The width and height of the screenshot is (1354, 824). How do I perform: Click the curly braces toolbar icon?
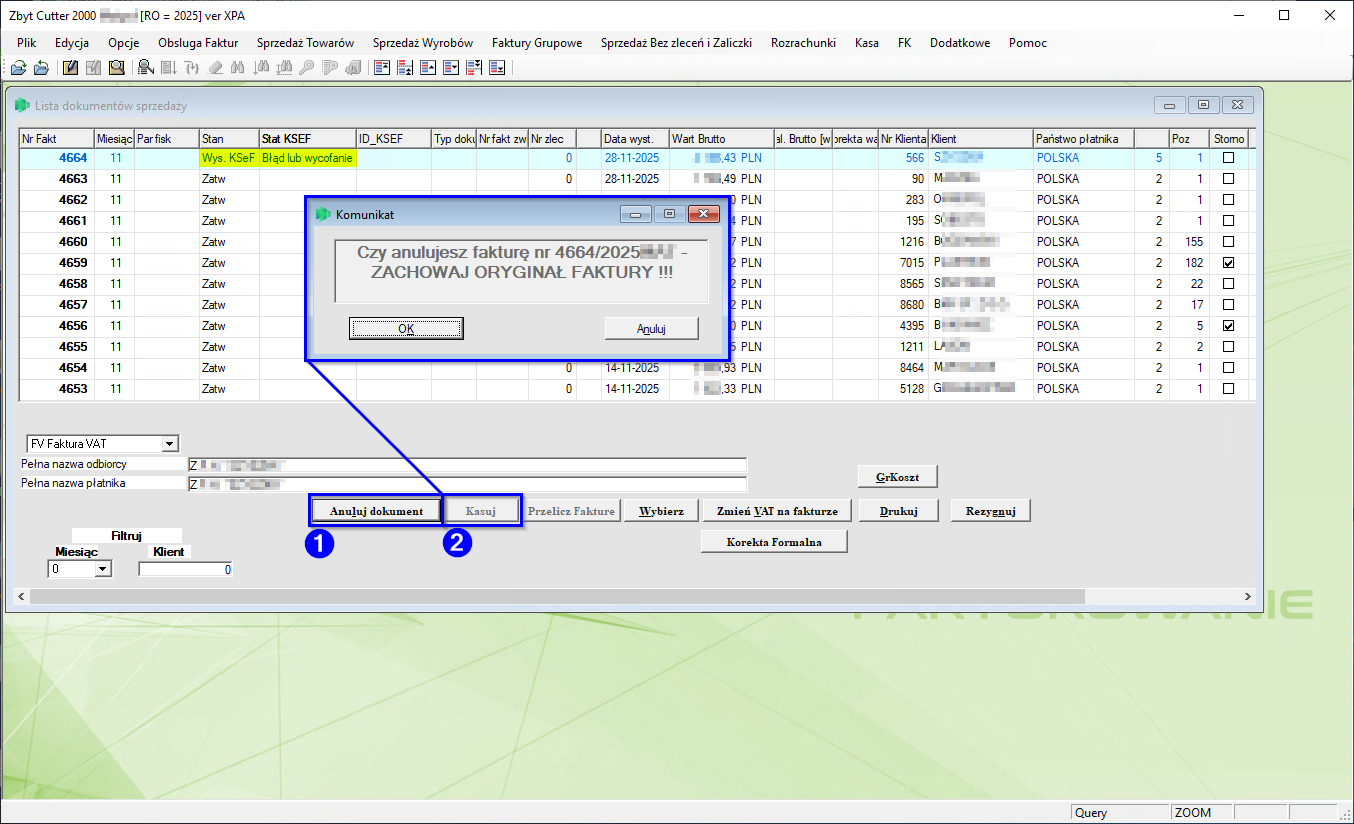click(192, 68)
